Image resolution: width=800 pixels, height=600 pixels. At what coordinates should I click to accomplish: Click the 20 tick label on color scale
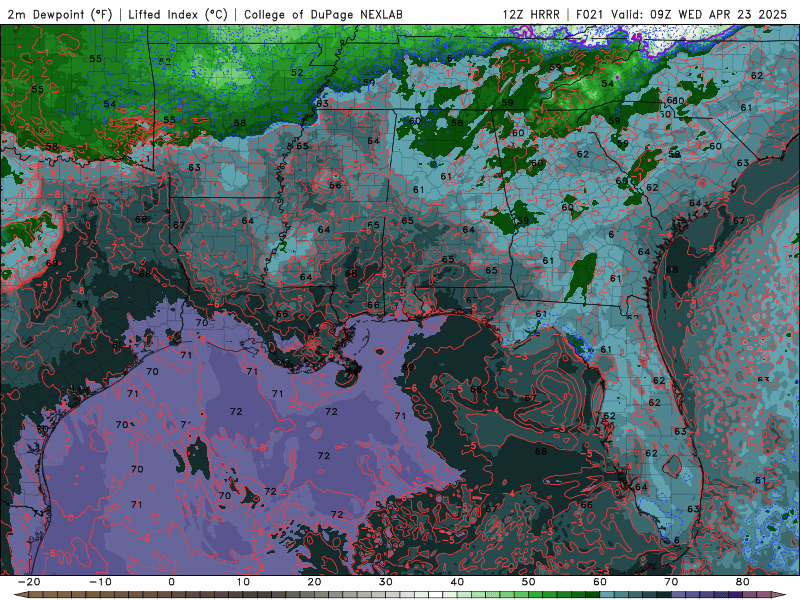314,582
